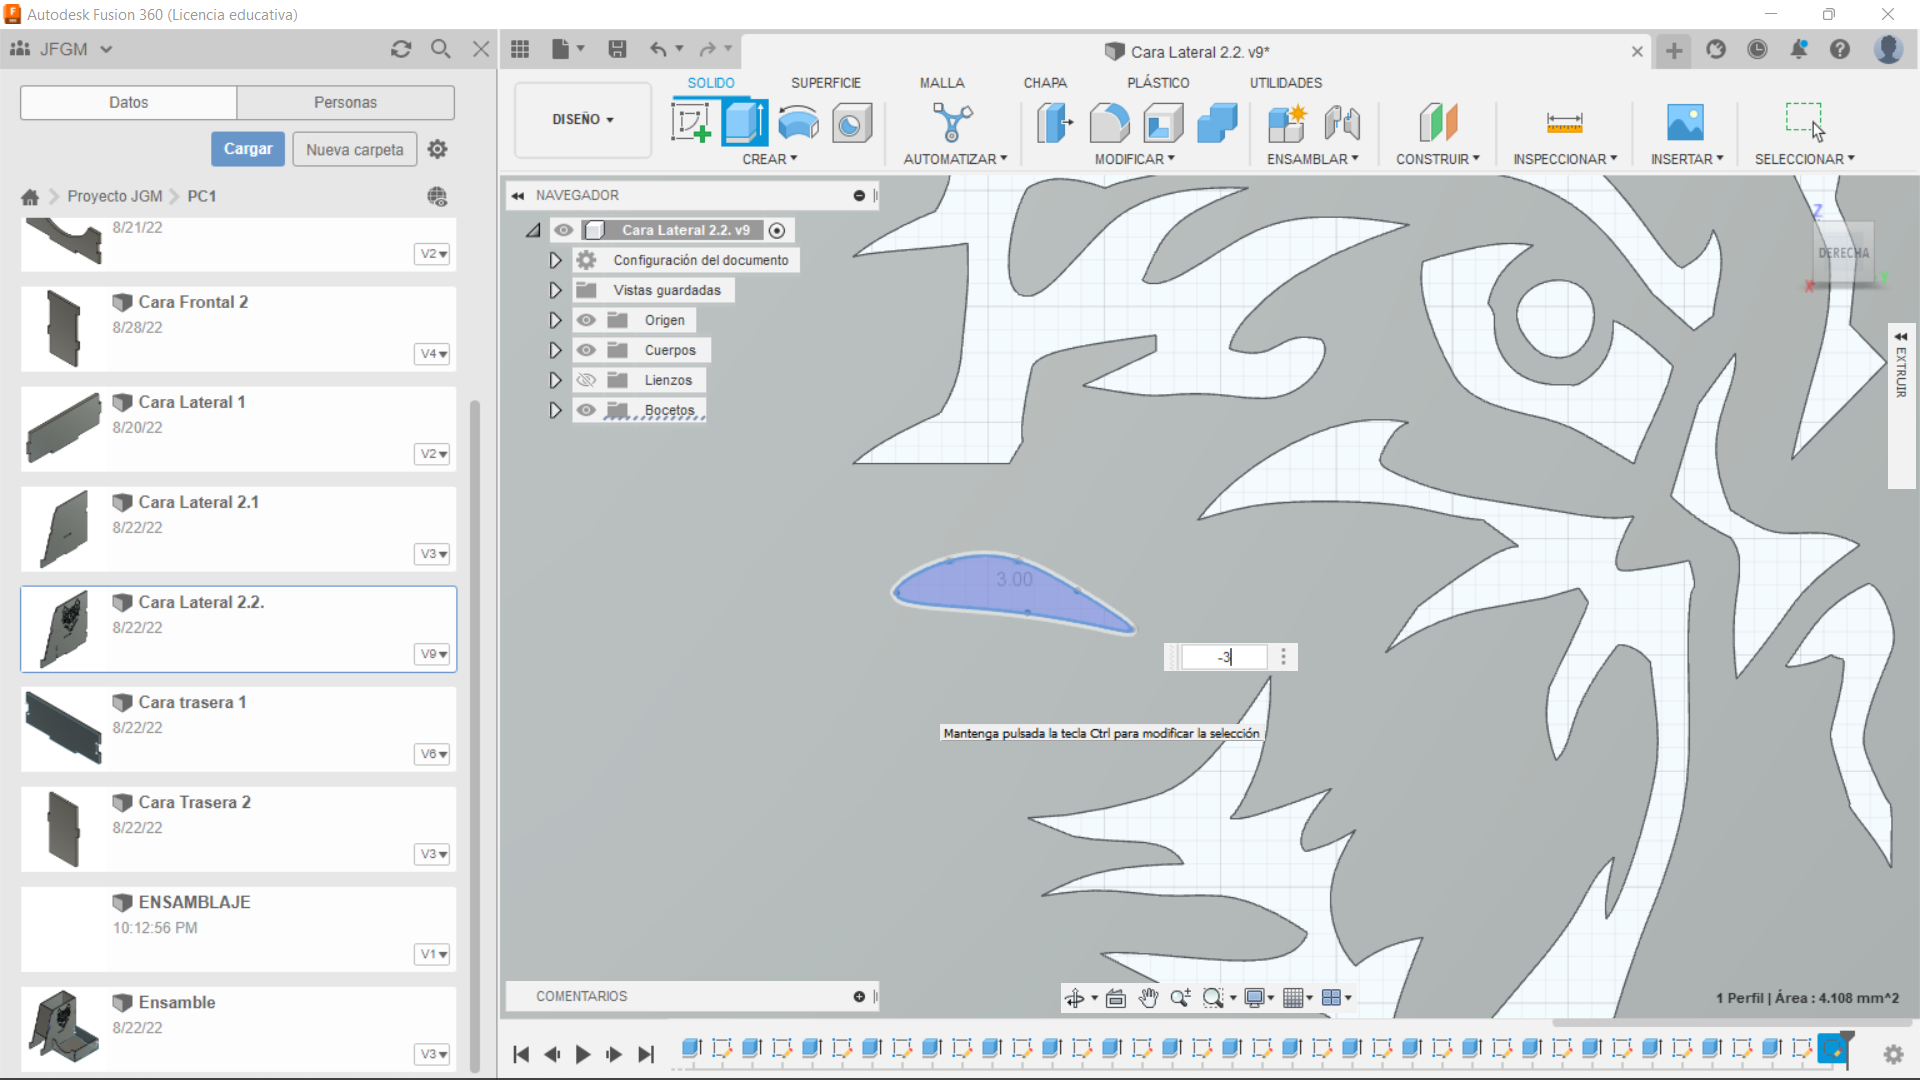This screenshot has height=1080, width=1920.
Task: Click the refresh icon in data panel
Action: tap(401, 49)
